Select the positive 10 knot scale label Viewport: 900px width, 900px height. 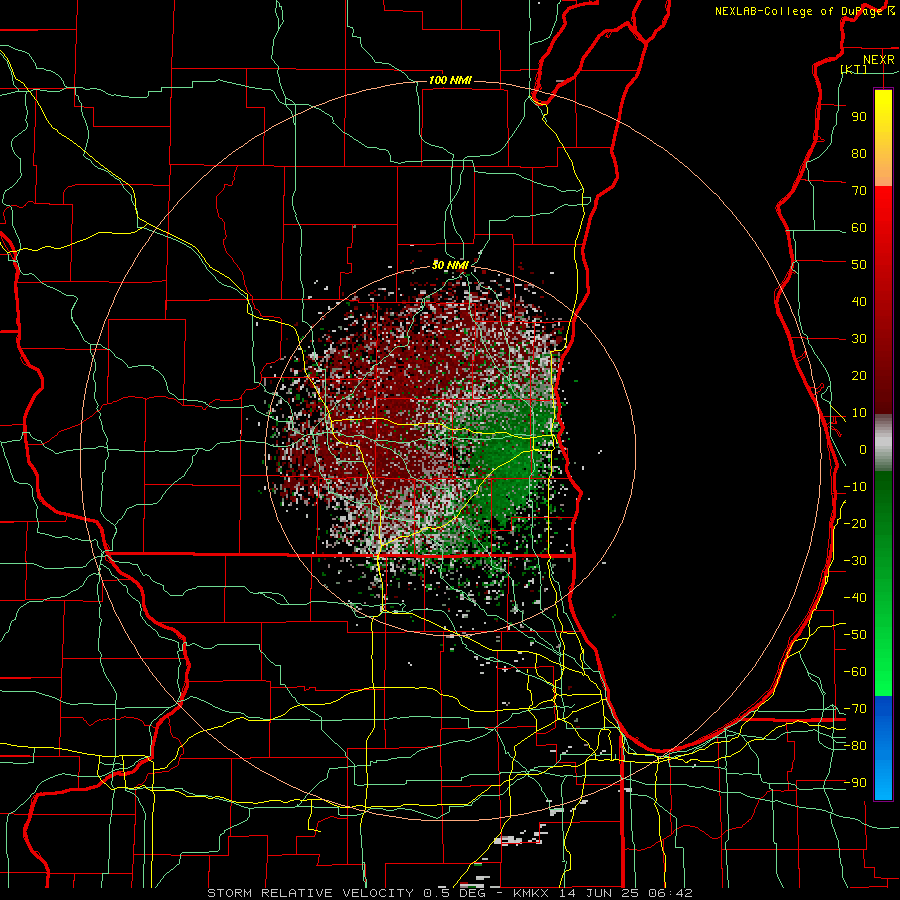(x=859, y=413)
